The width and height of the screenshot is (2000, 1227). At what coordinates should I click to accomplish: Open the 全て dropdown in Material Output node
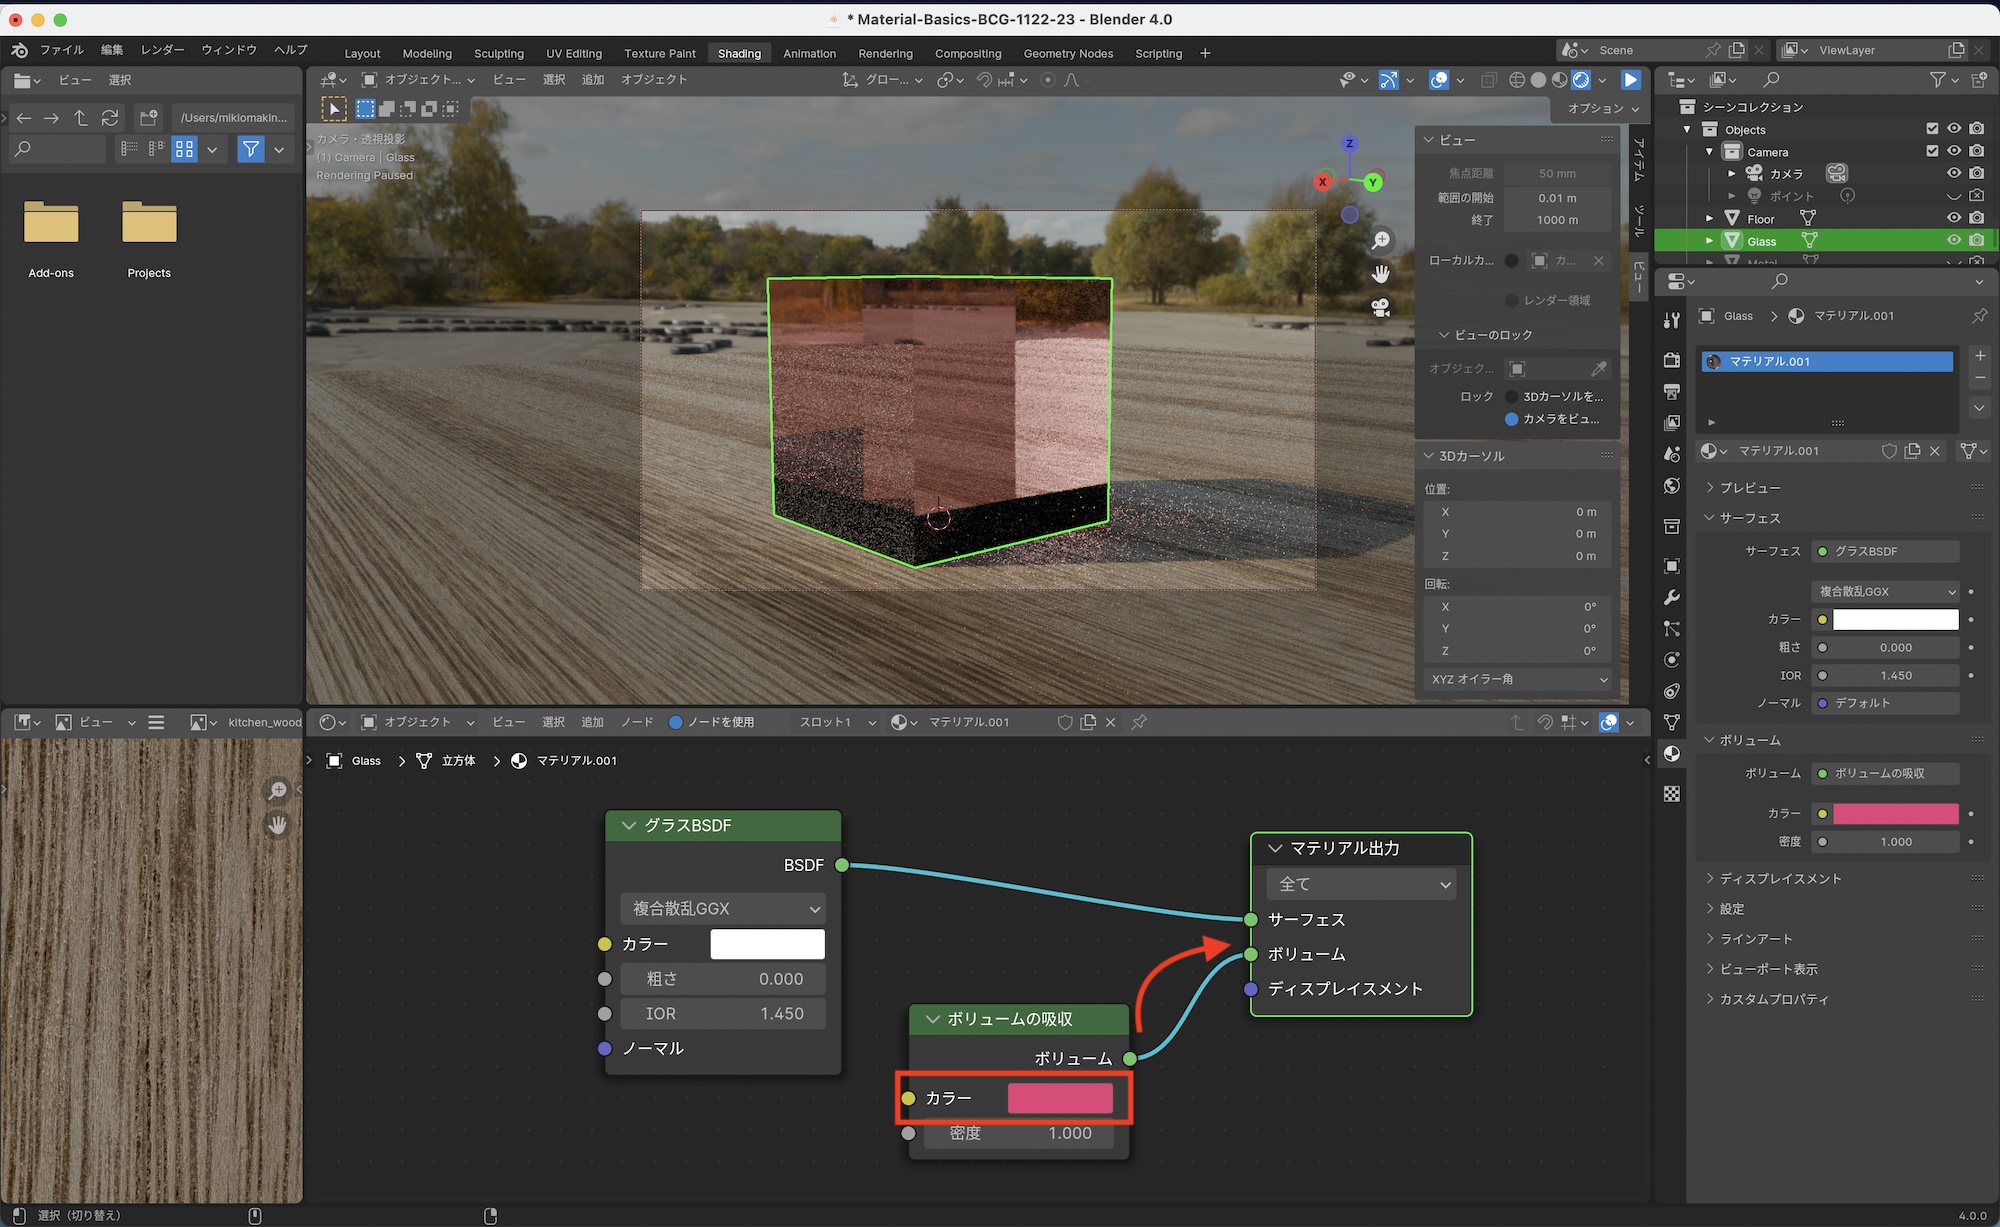(x=1361, y=884)
